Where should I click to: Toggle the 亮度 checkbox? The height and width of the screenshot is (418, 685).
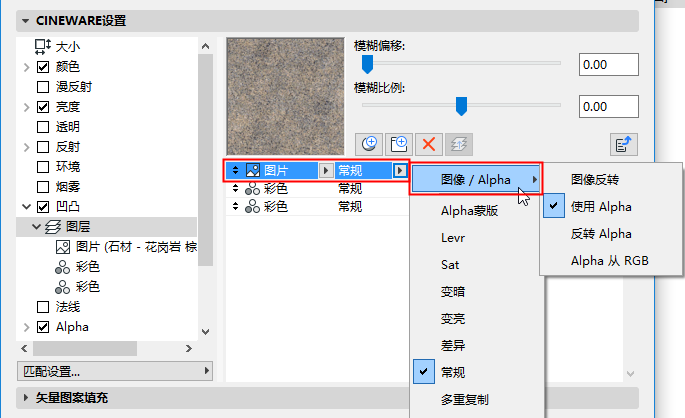pyautogui.click(x=43, y=107)
